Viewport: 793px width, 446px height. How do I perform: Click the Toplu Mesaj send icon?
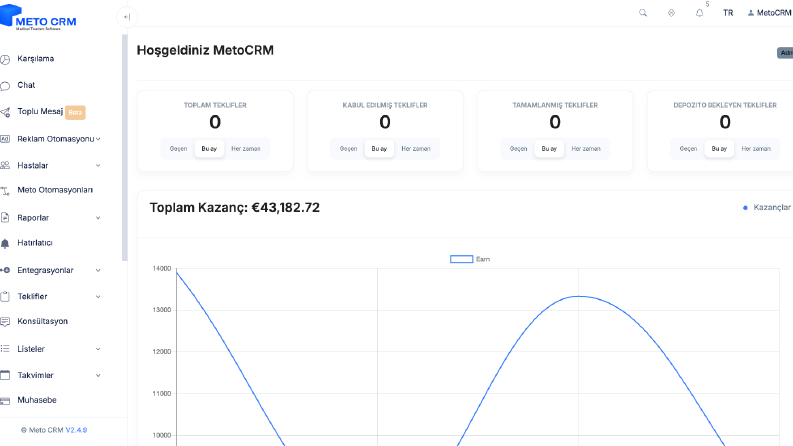[5, 112]
